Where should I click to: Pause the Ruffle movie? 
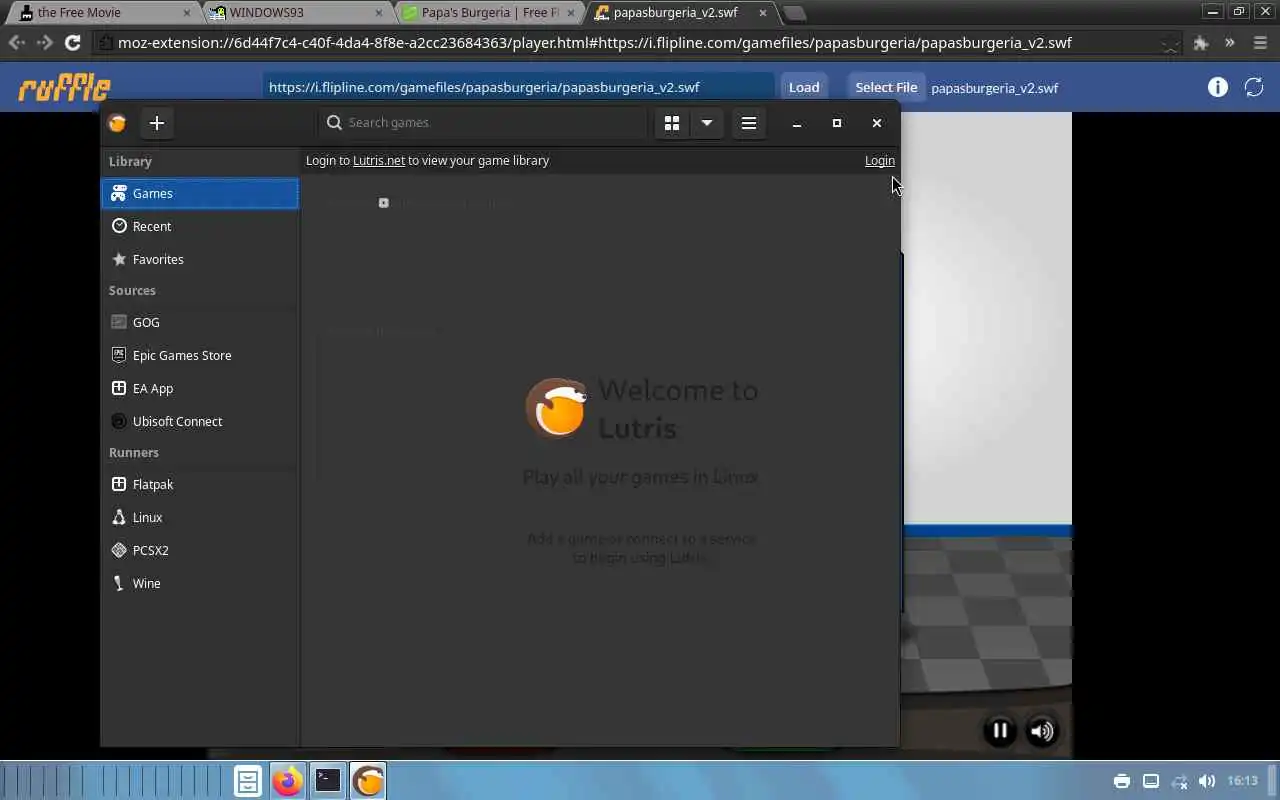pos(1000,731)
